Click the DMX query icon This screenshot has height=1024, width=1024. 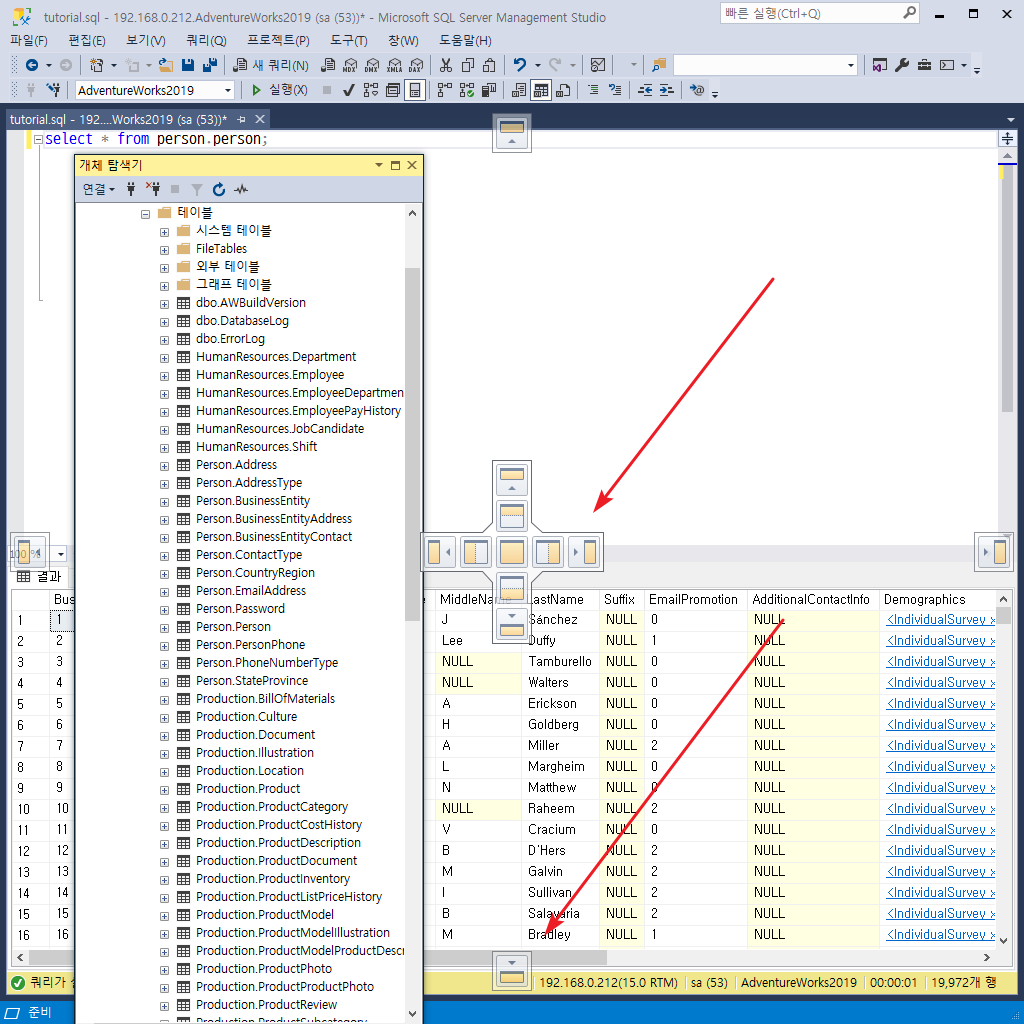[x=372, y=65]
